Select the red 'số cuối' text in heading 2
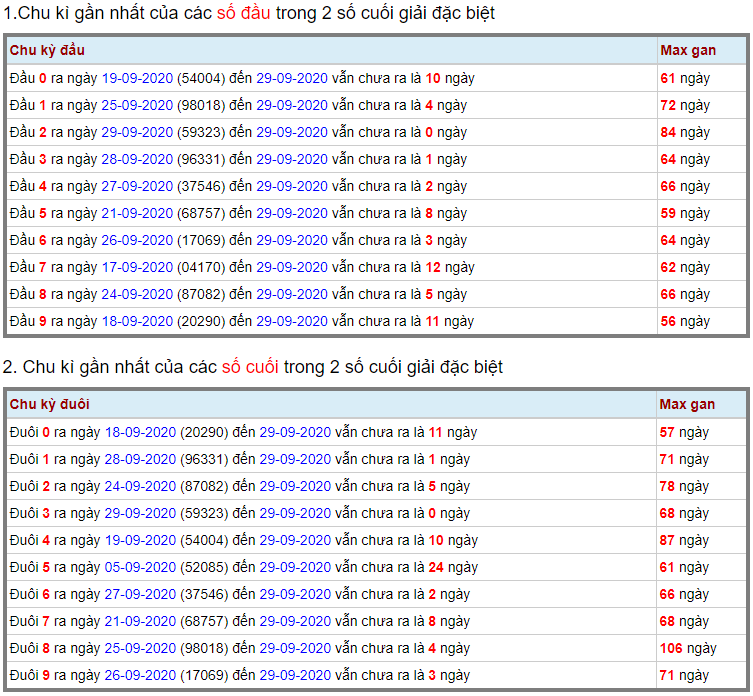Screen dimensions: 753x696 (x=250, y=367)
